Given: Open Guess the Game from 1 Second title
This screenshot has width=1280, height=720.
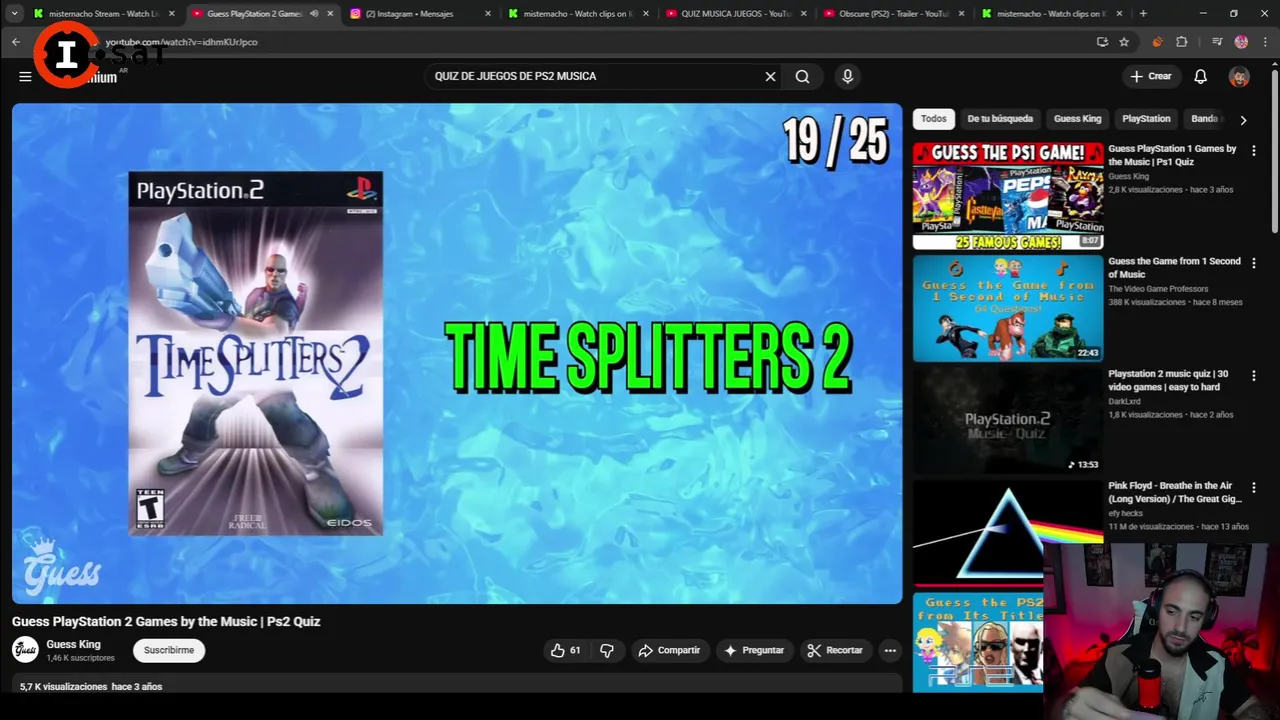Looking at the screenshot, I should [1174, 268].
